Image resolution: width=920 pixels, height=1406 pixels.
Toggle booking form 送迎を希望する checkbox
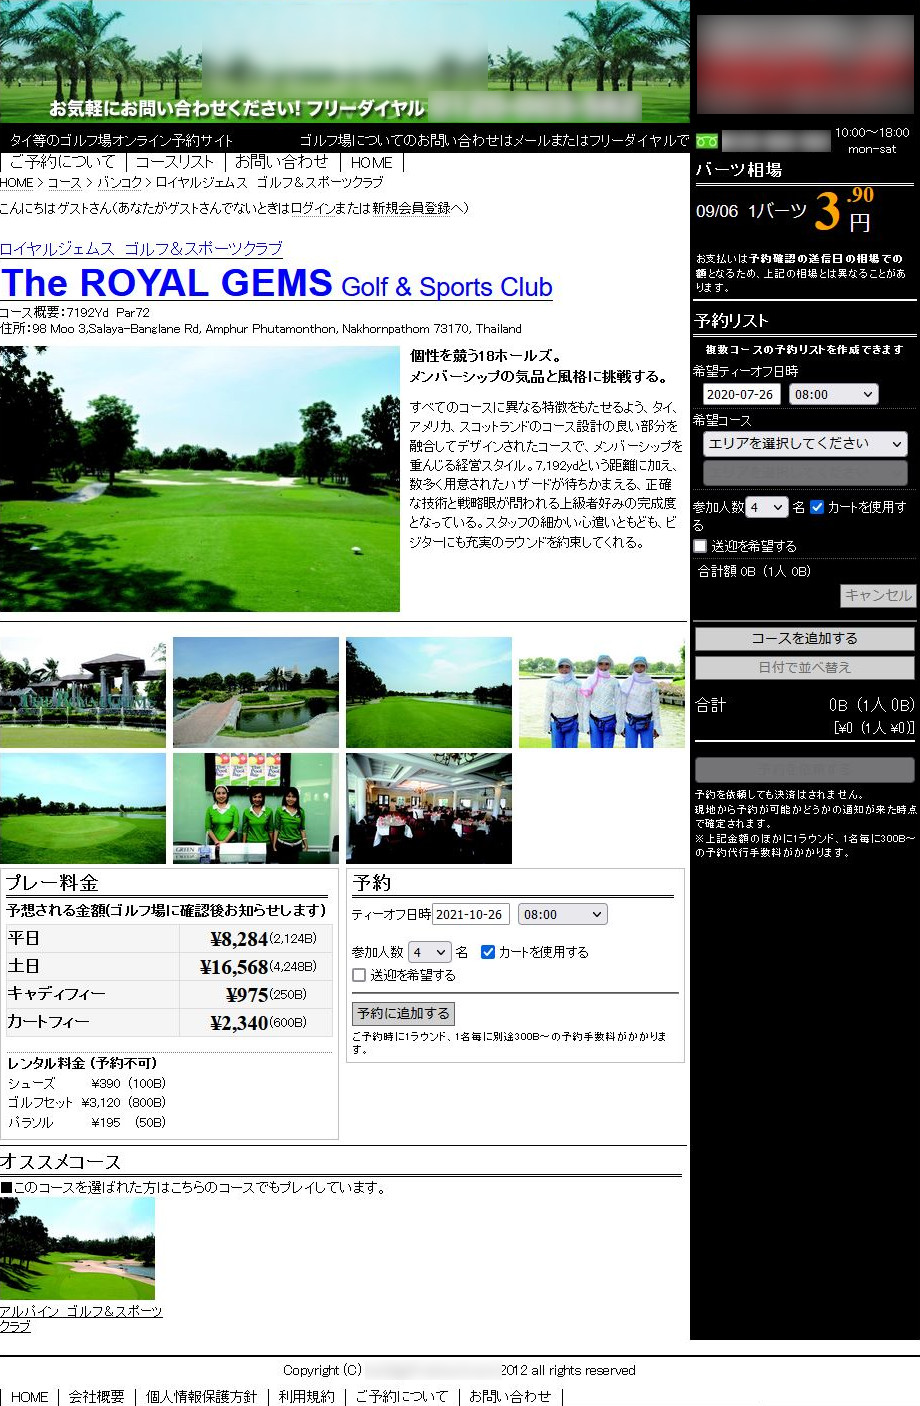point(359,975)
